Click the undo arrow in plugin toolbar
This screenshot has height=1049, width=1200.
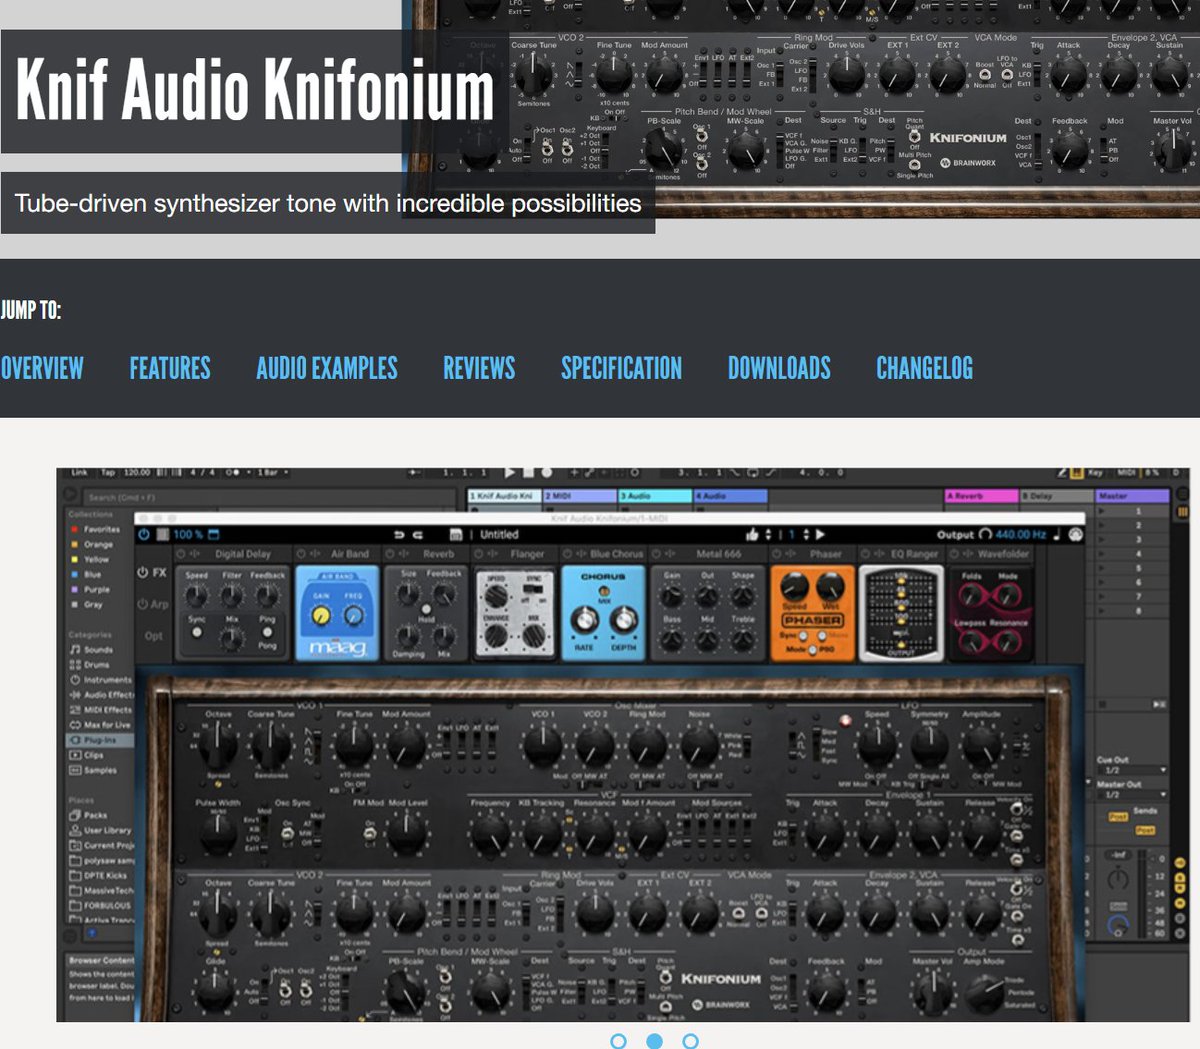pos(400,534)
